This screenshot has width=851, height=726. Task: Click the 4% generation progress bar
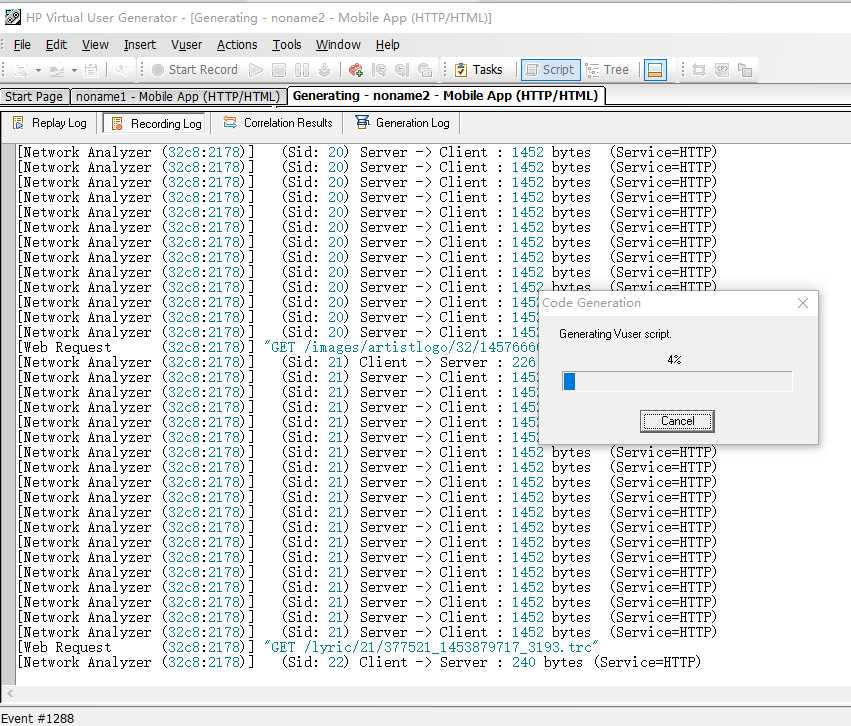pos(677,381)
